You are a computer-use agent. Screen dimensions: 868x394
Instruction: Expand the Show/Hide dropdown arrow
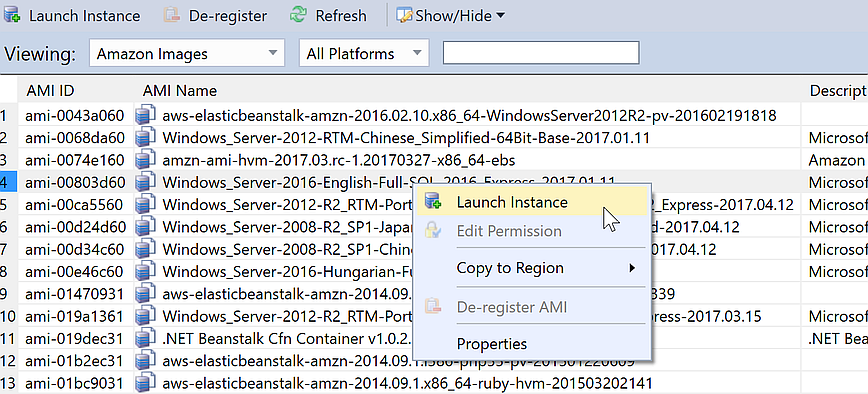click(x=500, y=15)
